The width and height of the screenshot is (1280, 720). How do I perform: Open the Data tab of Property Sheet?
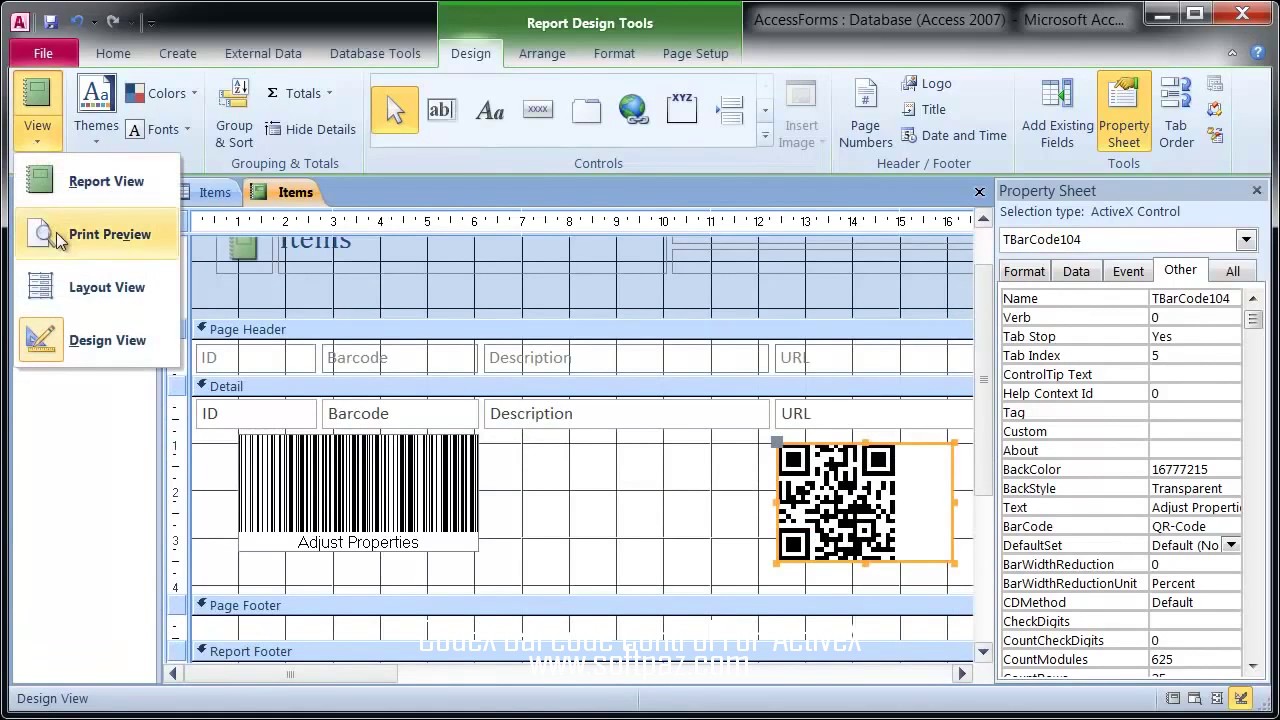pos(1076,271)
